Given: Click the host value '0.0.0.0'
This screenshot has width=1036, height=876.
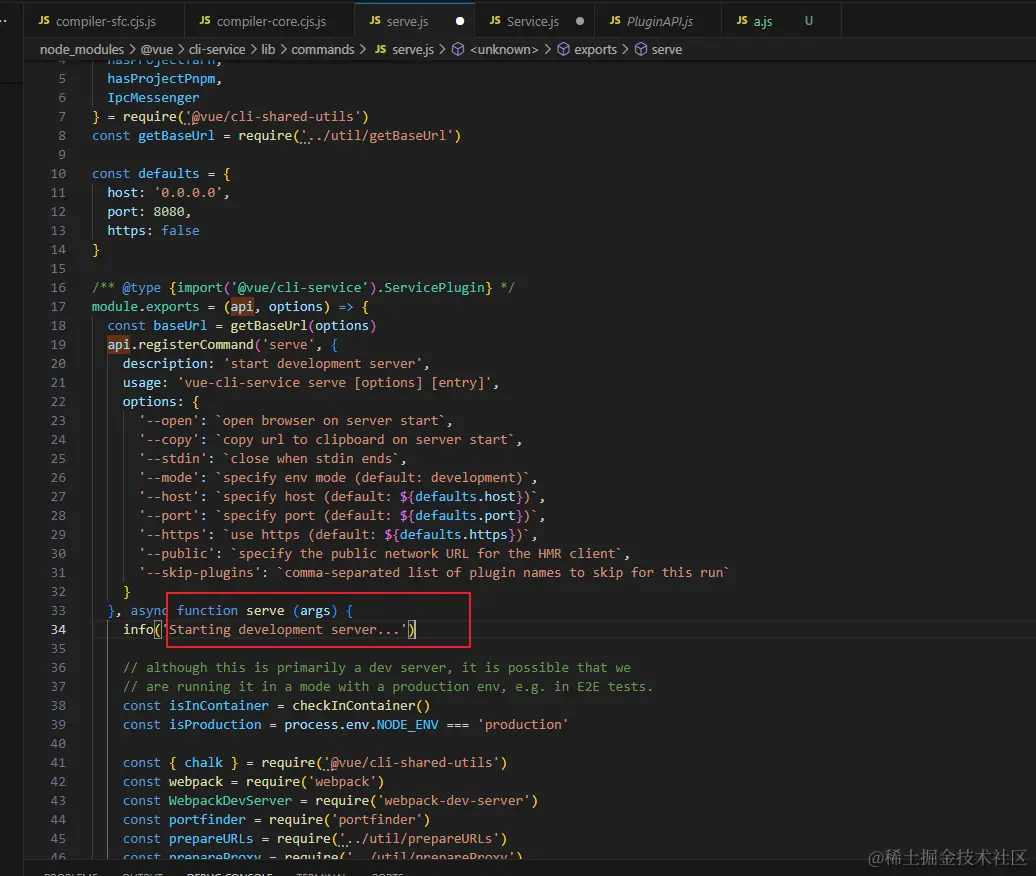Looking at the screenshot, I should pos(188,193).
